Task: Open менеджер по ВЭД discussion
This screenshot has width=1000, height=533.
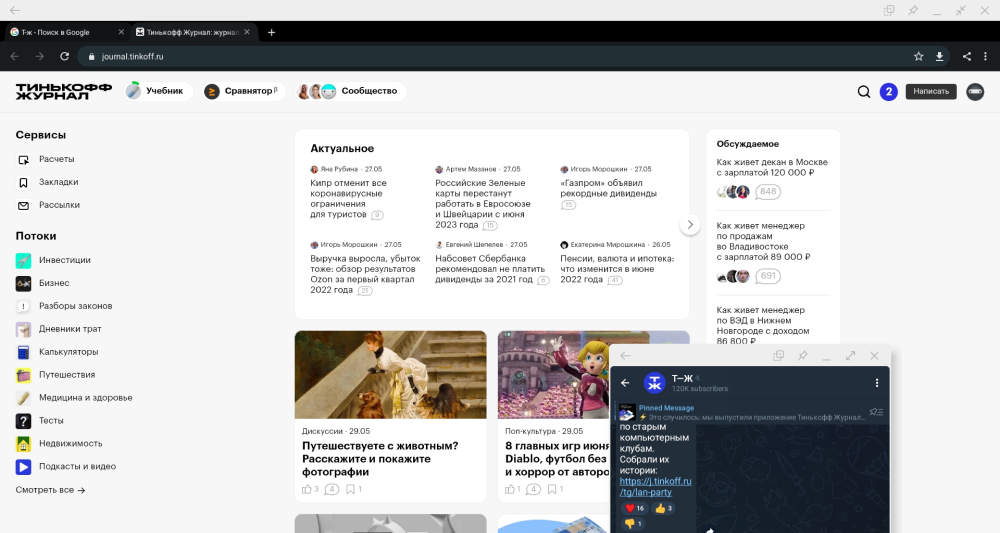Action: [x=763, y=325]
